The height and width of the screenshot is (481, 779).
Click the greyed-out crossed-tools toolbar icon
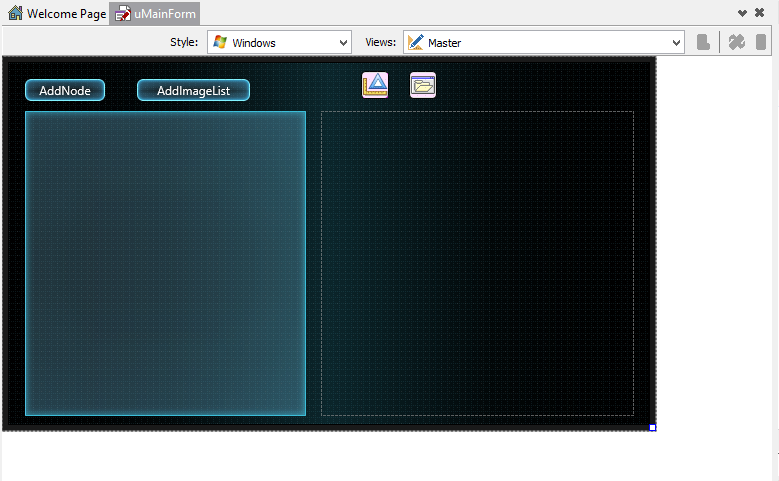736,42
